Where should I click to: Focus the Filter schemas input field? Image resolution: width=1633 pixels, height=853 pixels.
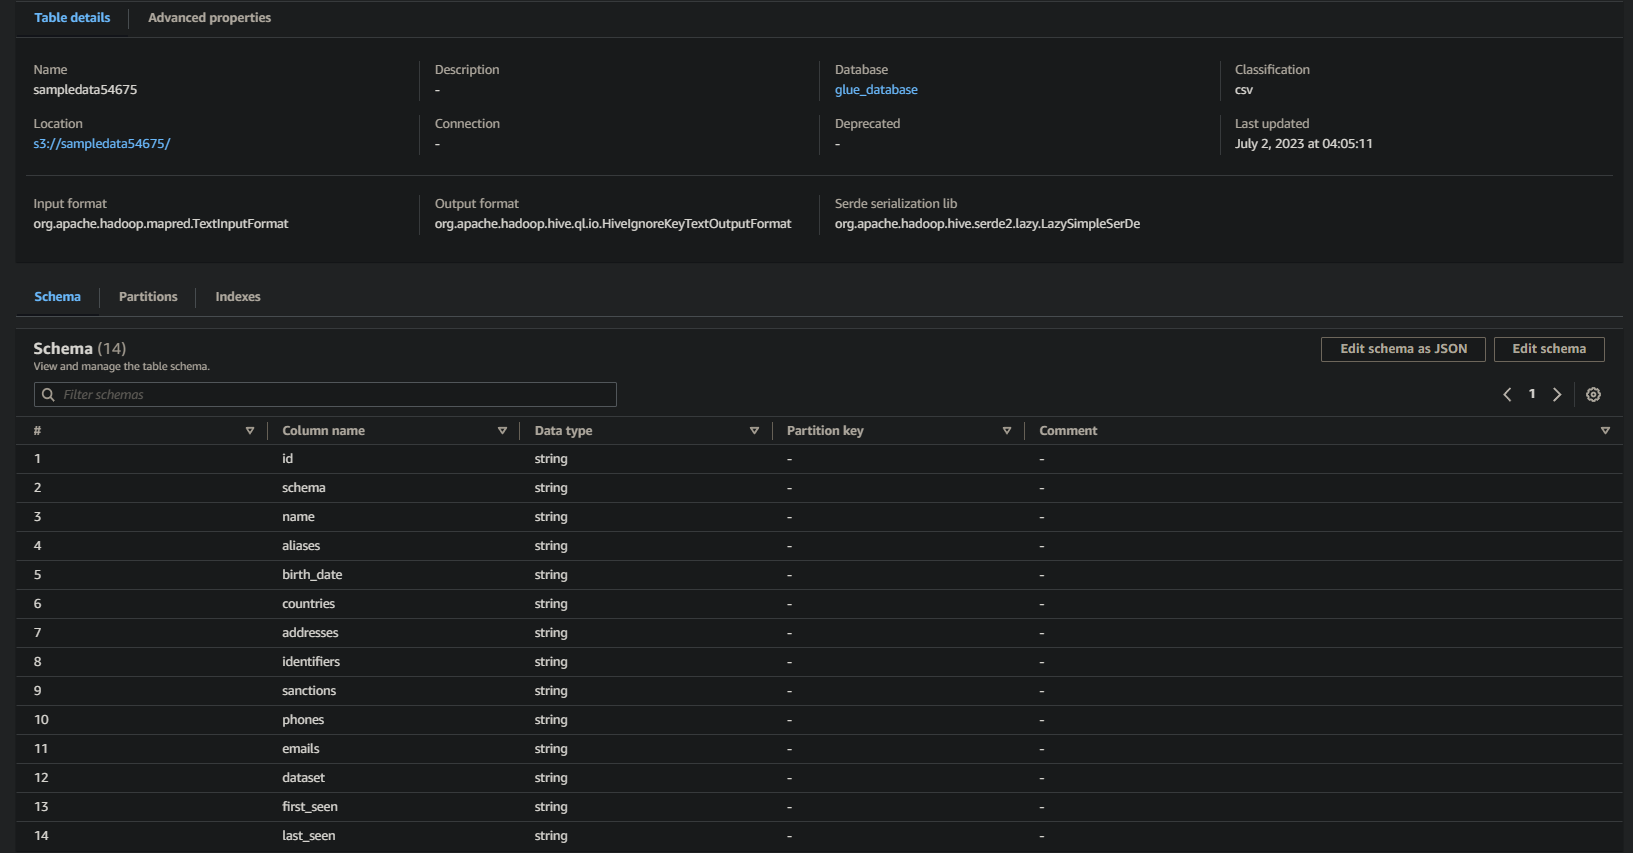325,395
